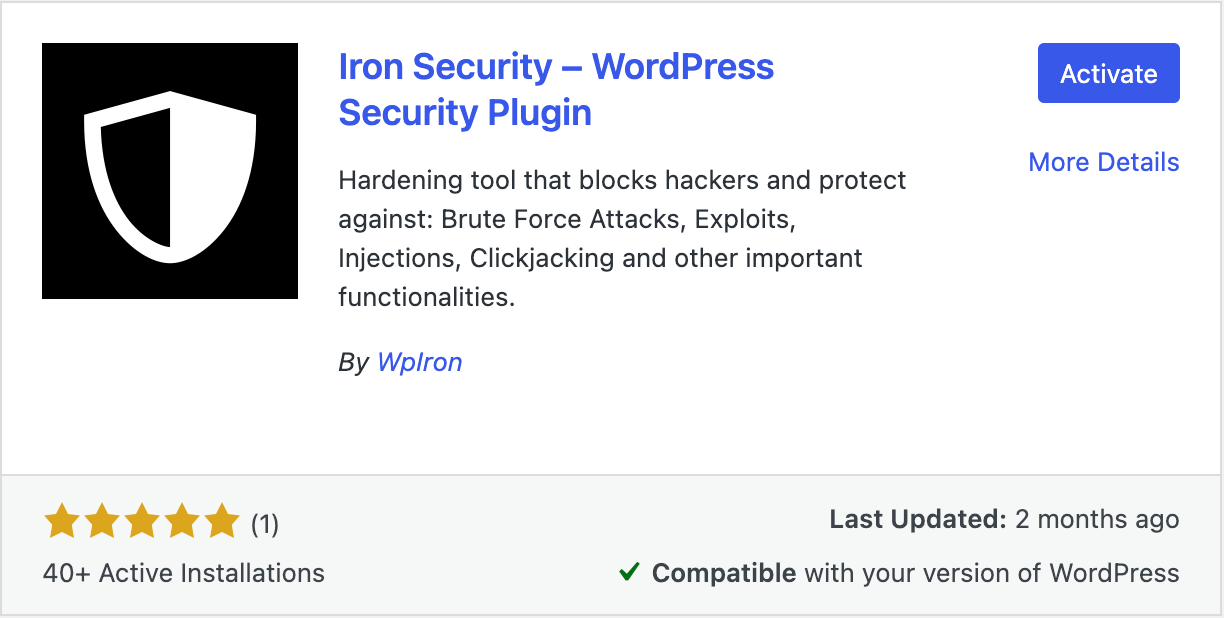
Task: Click the green compatibility checkmark icon
Action: (x=629, y=572)
